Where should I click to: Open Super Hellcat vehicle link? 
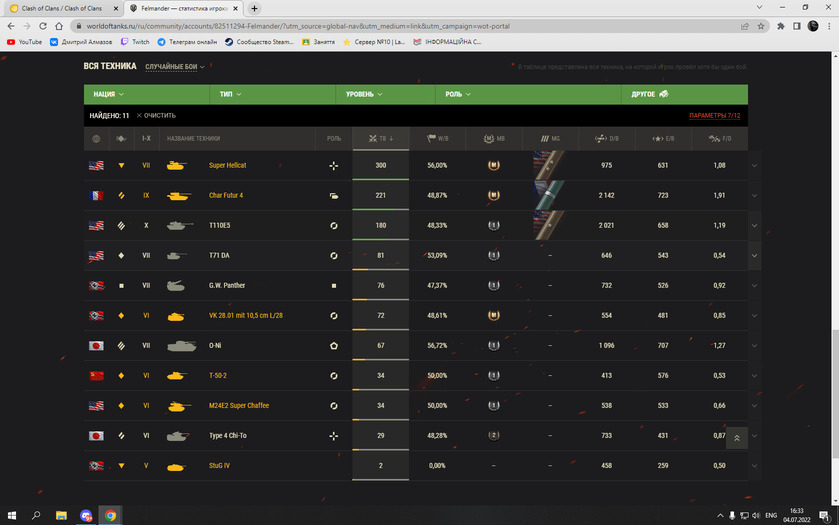click(x=227, y=165)
